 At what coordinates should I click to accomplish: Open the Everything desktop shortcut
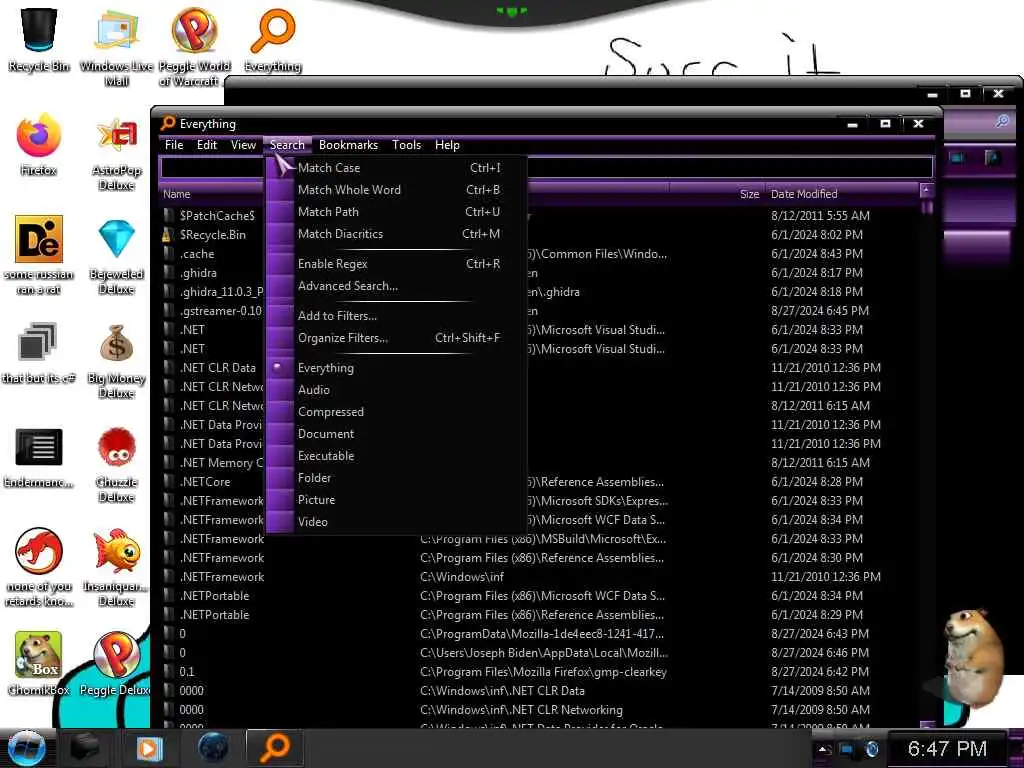click(273, 39)
